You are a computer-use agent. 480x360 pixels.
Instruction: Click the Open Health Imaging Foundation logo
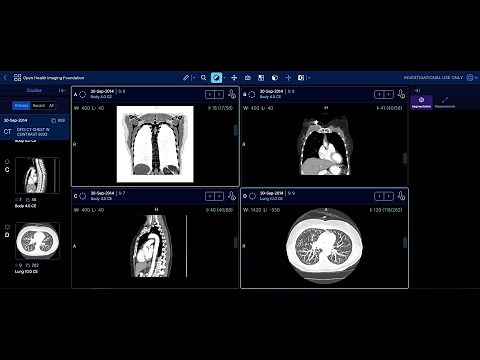pyautogui.click(x=49, y=78)
